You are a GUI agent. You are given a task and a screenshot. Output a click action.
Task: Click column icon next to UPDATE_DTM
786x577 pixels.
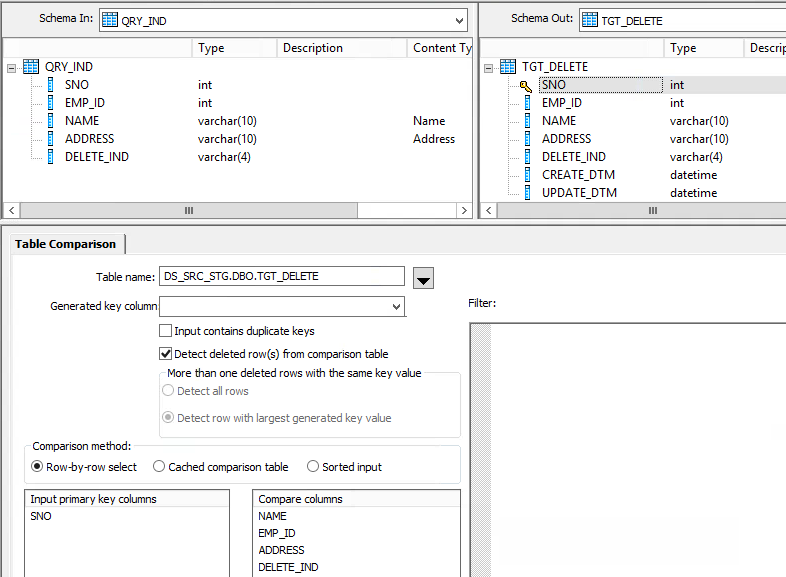[527, 193]
